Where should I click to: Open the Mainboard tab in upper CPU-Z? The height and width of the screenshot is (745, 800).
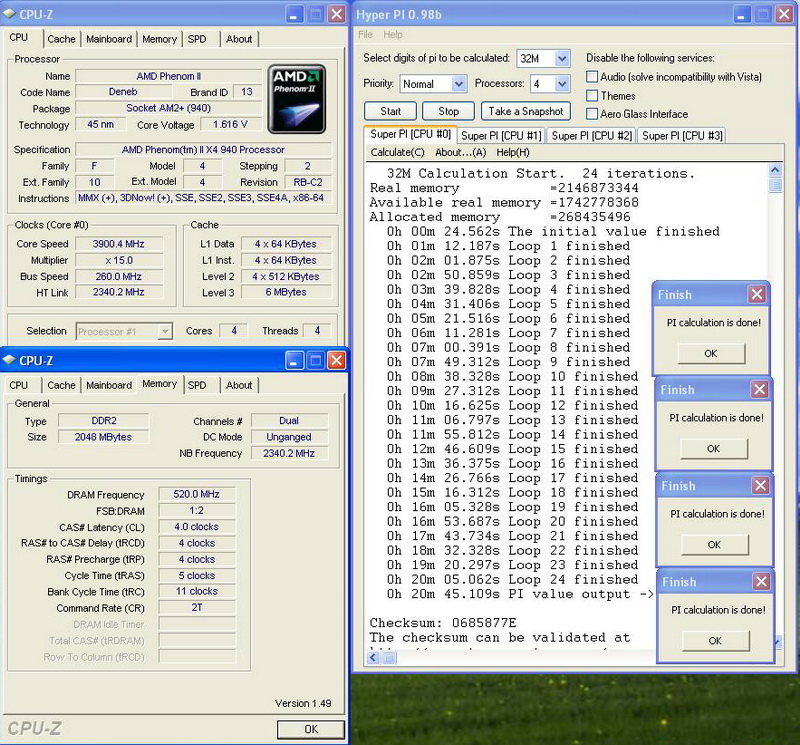click(109, 39)
